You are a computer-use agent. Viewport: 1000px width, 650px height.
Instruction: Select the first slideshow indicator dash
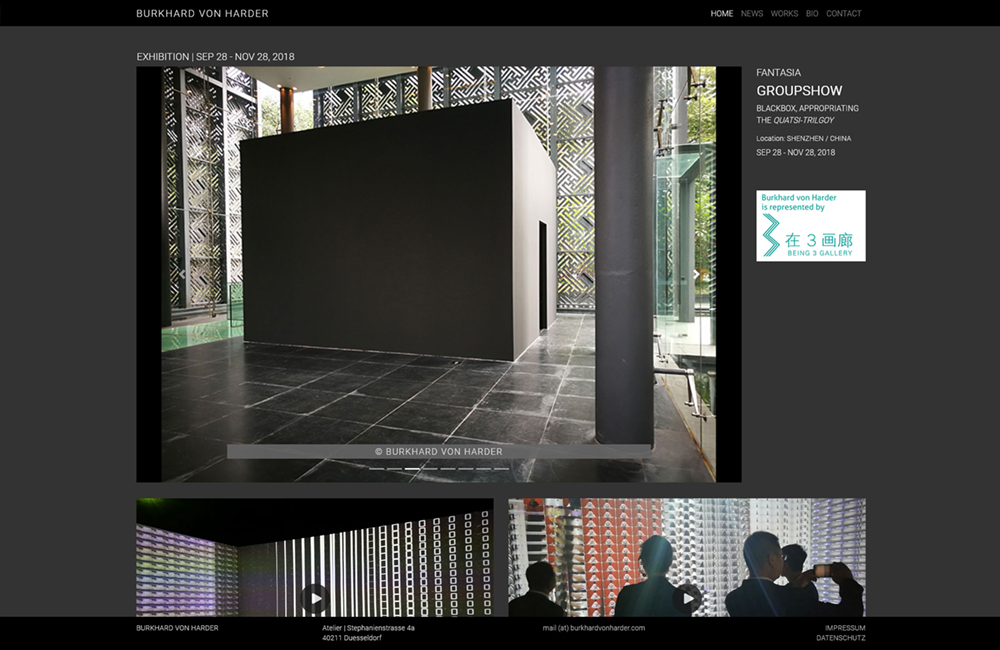coord(377,468)
